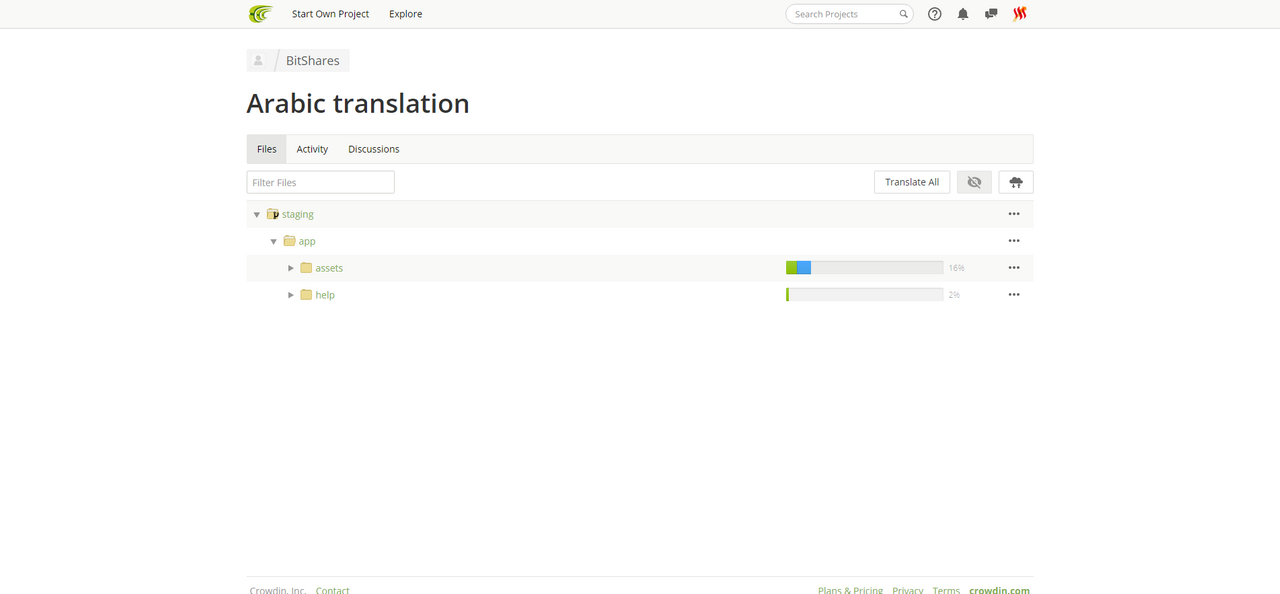Open the staging branch link
This screenshot has height=594, width=1280.
pyautogui.click(x=298, y=214)
